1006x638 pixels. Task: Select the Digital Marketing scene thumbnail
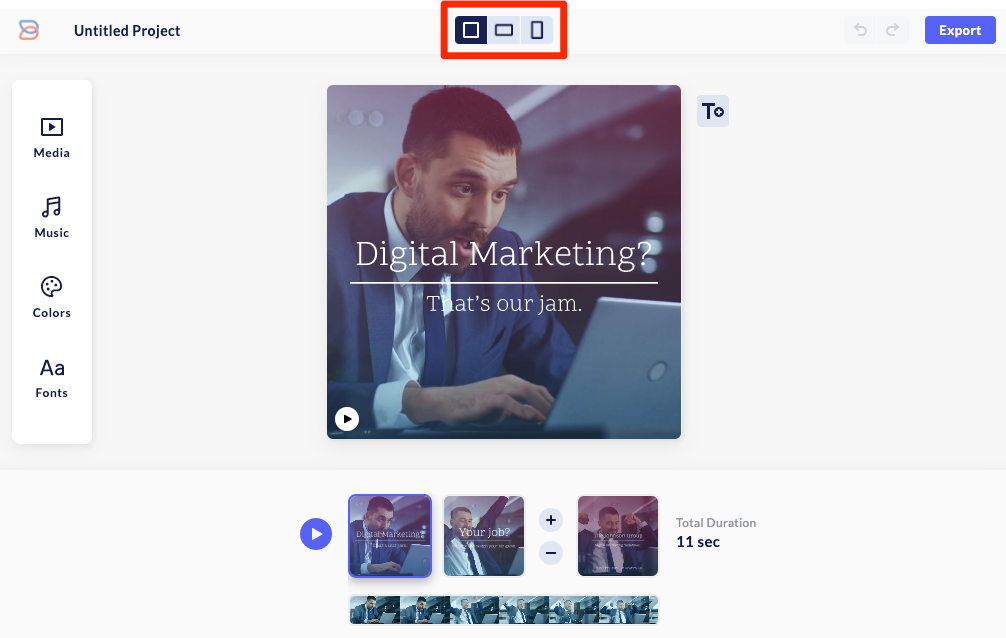pyautogui.click(x=390, y=535)
